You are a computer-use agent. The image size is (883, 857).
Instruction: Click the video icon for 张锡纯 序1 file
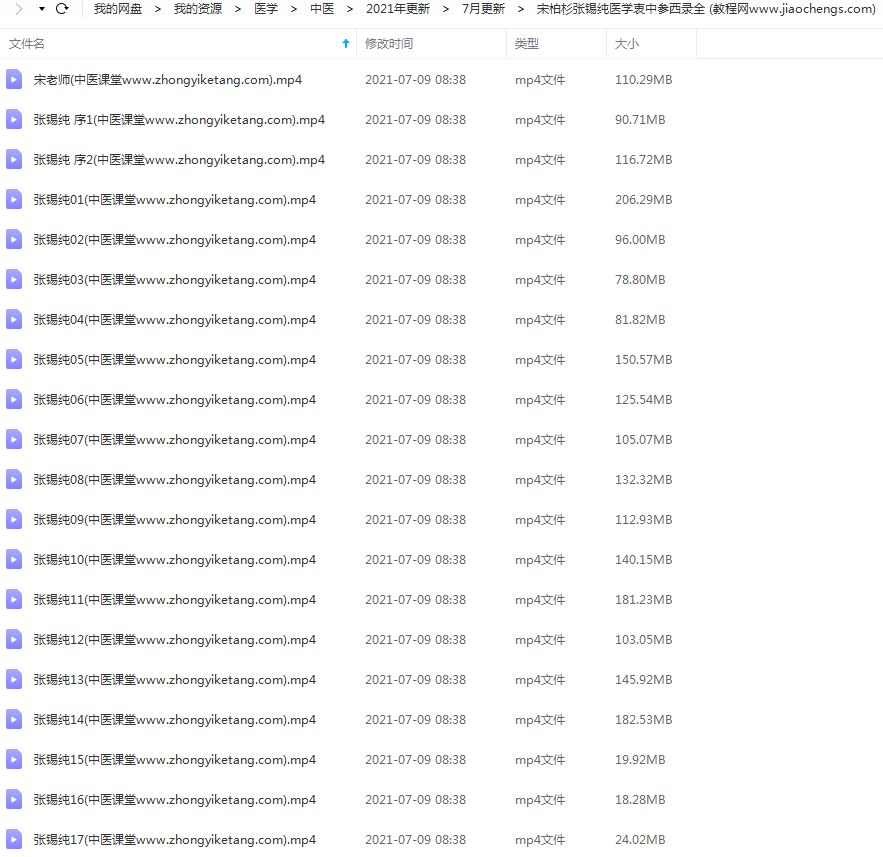[14, 119]
